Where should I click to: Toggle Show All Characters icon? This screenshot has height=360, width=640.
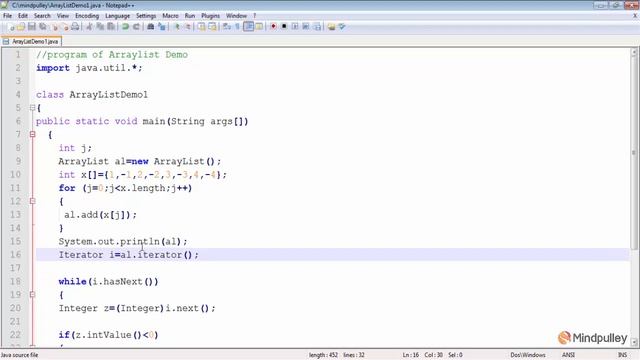[238, 27]
